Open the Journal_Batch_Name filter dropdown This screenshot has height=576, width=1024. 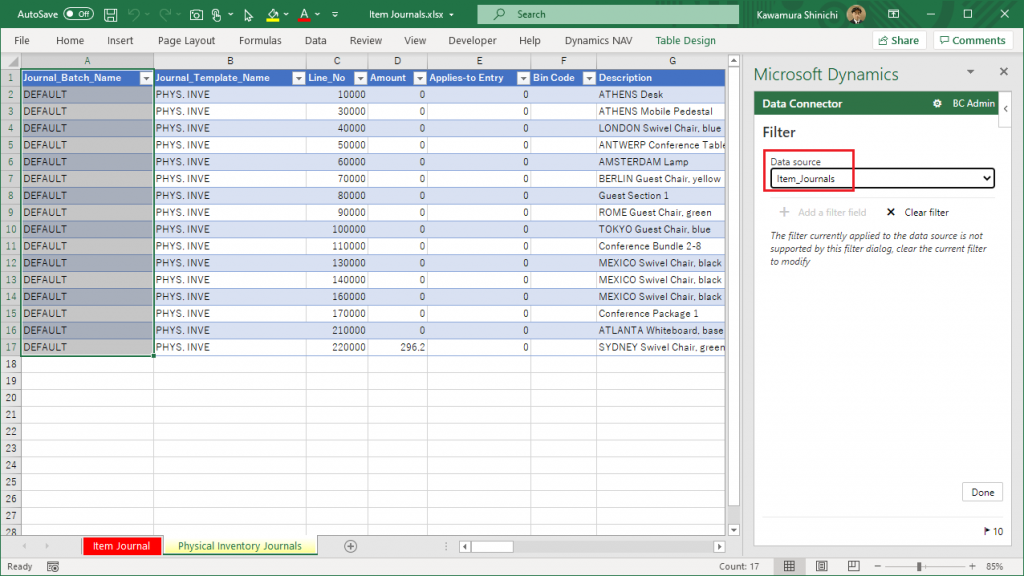(x=146, y=78)
